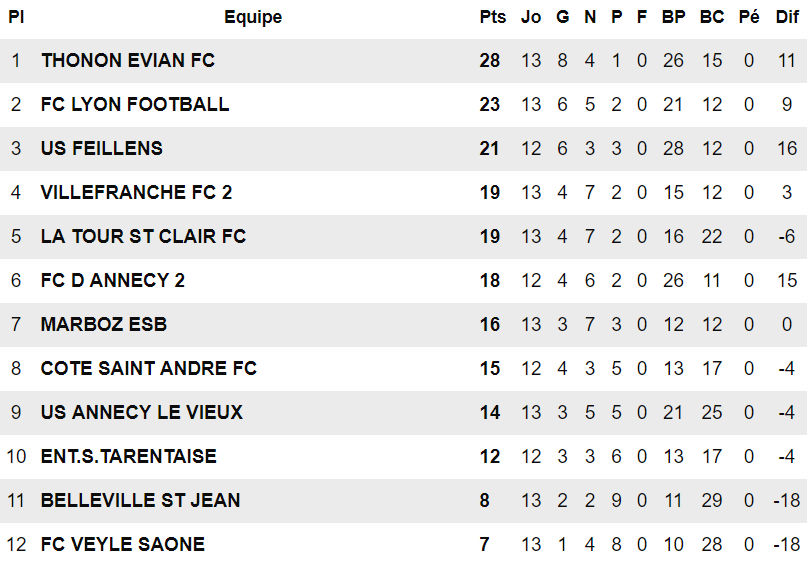This screenshot has width=809, height=562.
Task: Click Thonon Evian's 28 points value
Action: pos(490,60)
